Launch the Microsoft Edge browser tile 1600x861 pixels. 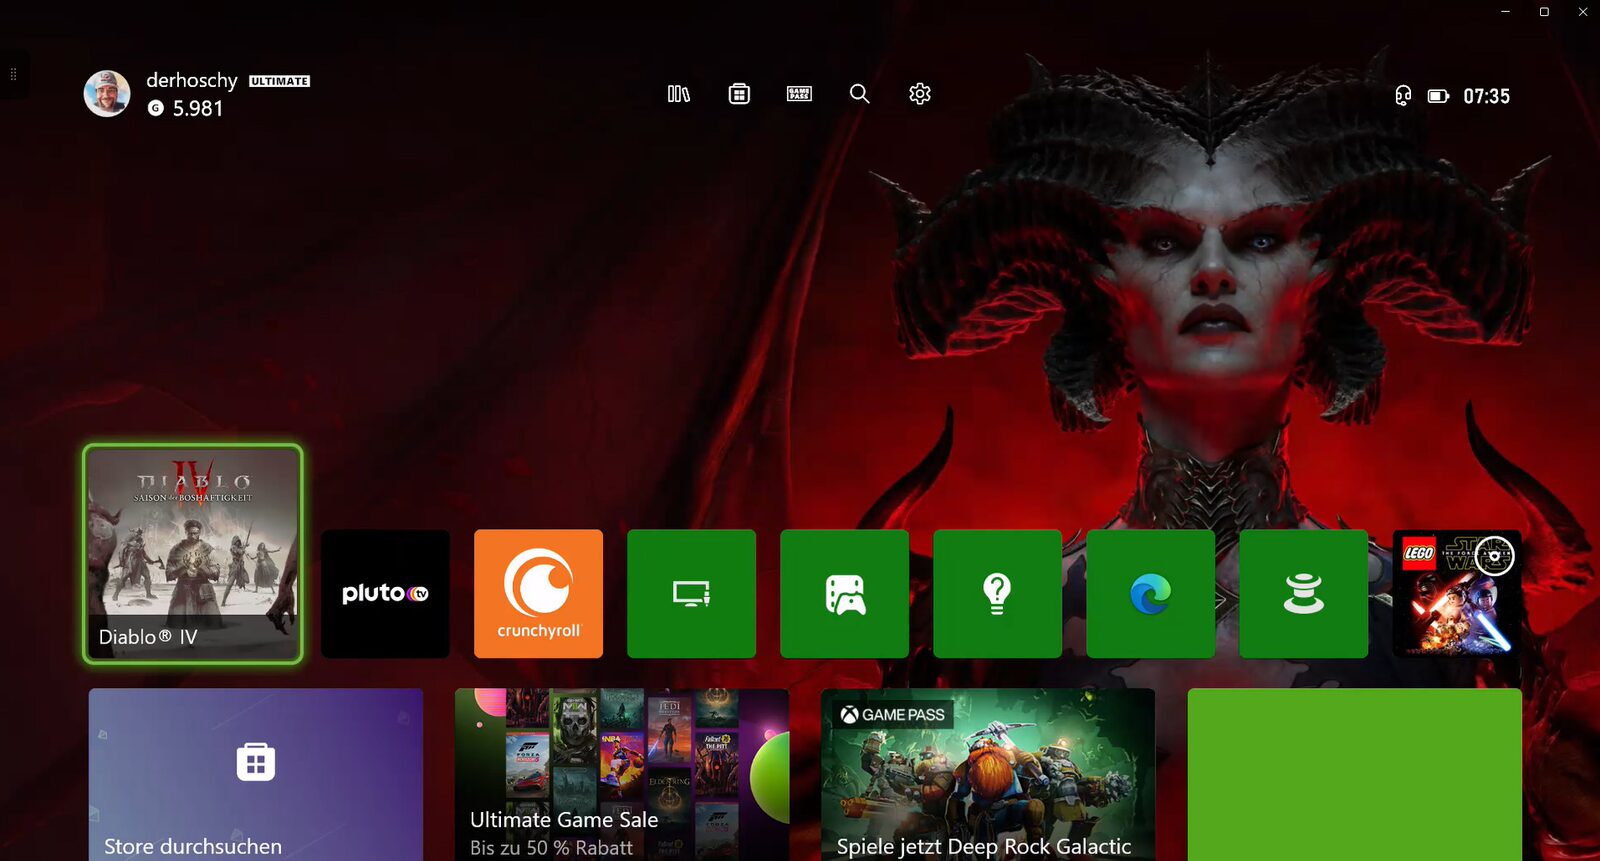[1150, 594]
